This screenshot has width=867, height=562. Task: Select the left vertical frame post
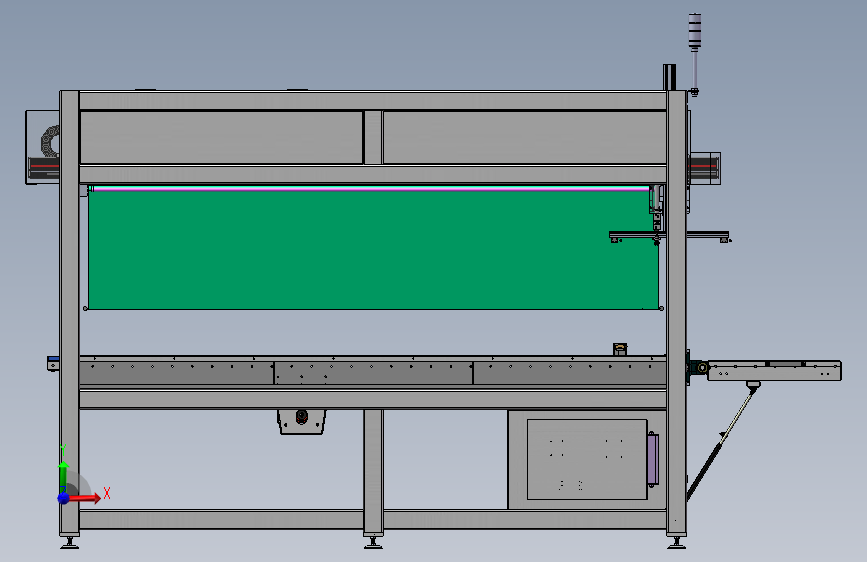[70, 313]
